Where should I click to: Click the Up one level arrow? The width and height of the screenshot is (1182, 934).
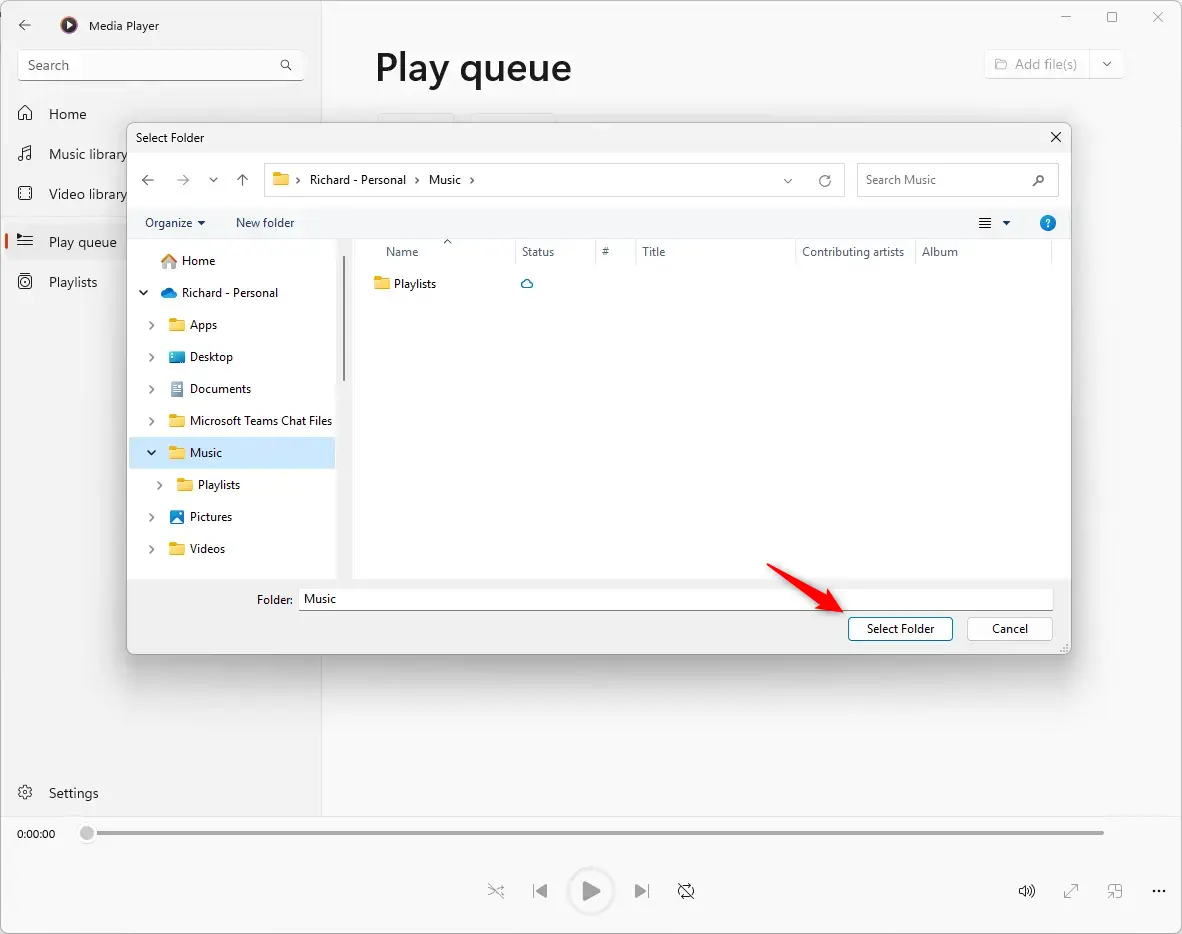[x=242, y=180]
